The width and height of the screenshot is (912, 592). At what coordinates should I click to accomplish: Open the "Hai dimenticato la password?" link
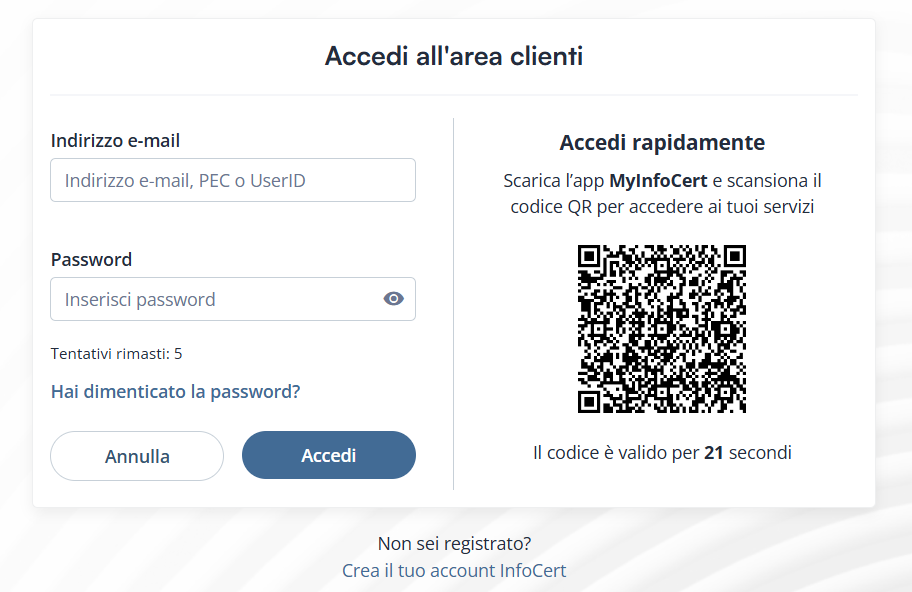coord(175,392)
